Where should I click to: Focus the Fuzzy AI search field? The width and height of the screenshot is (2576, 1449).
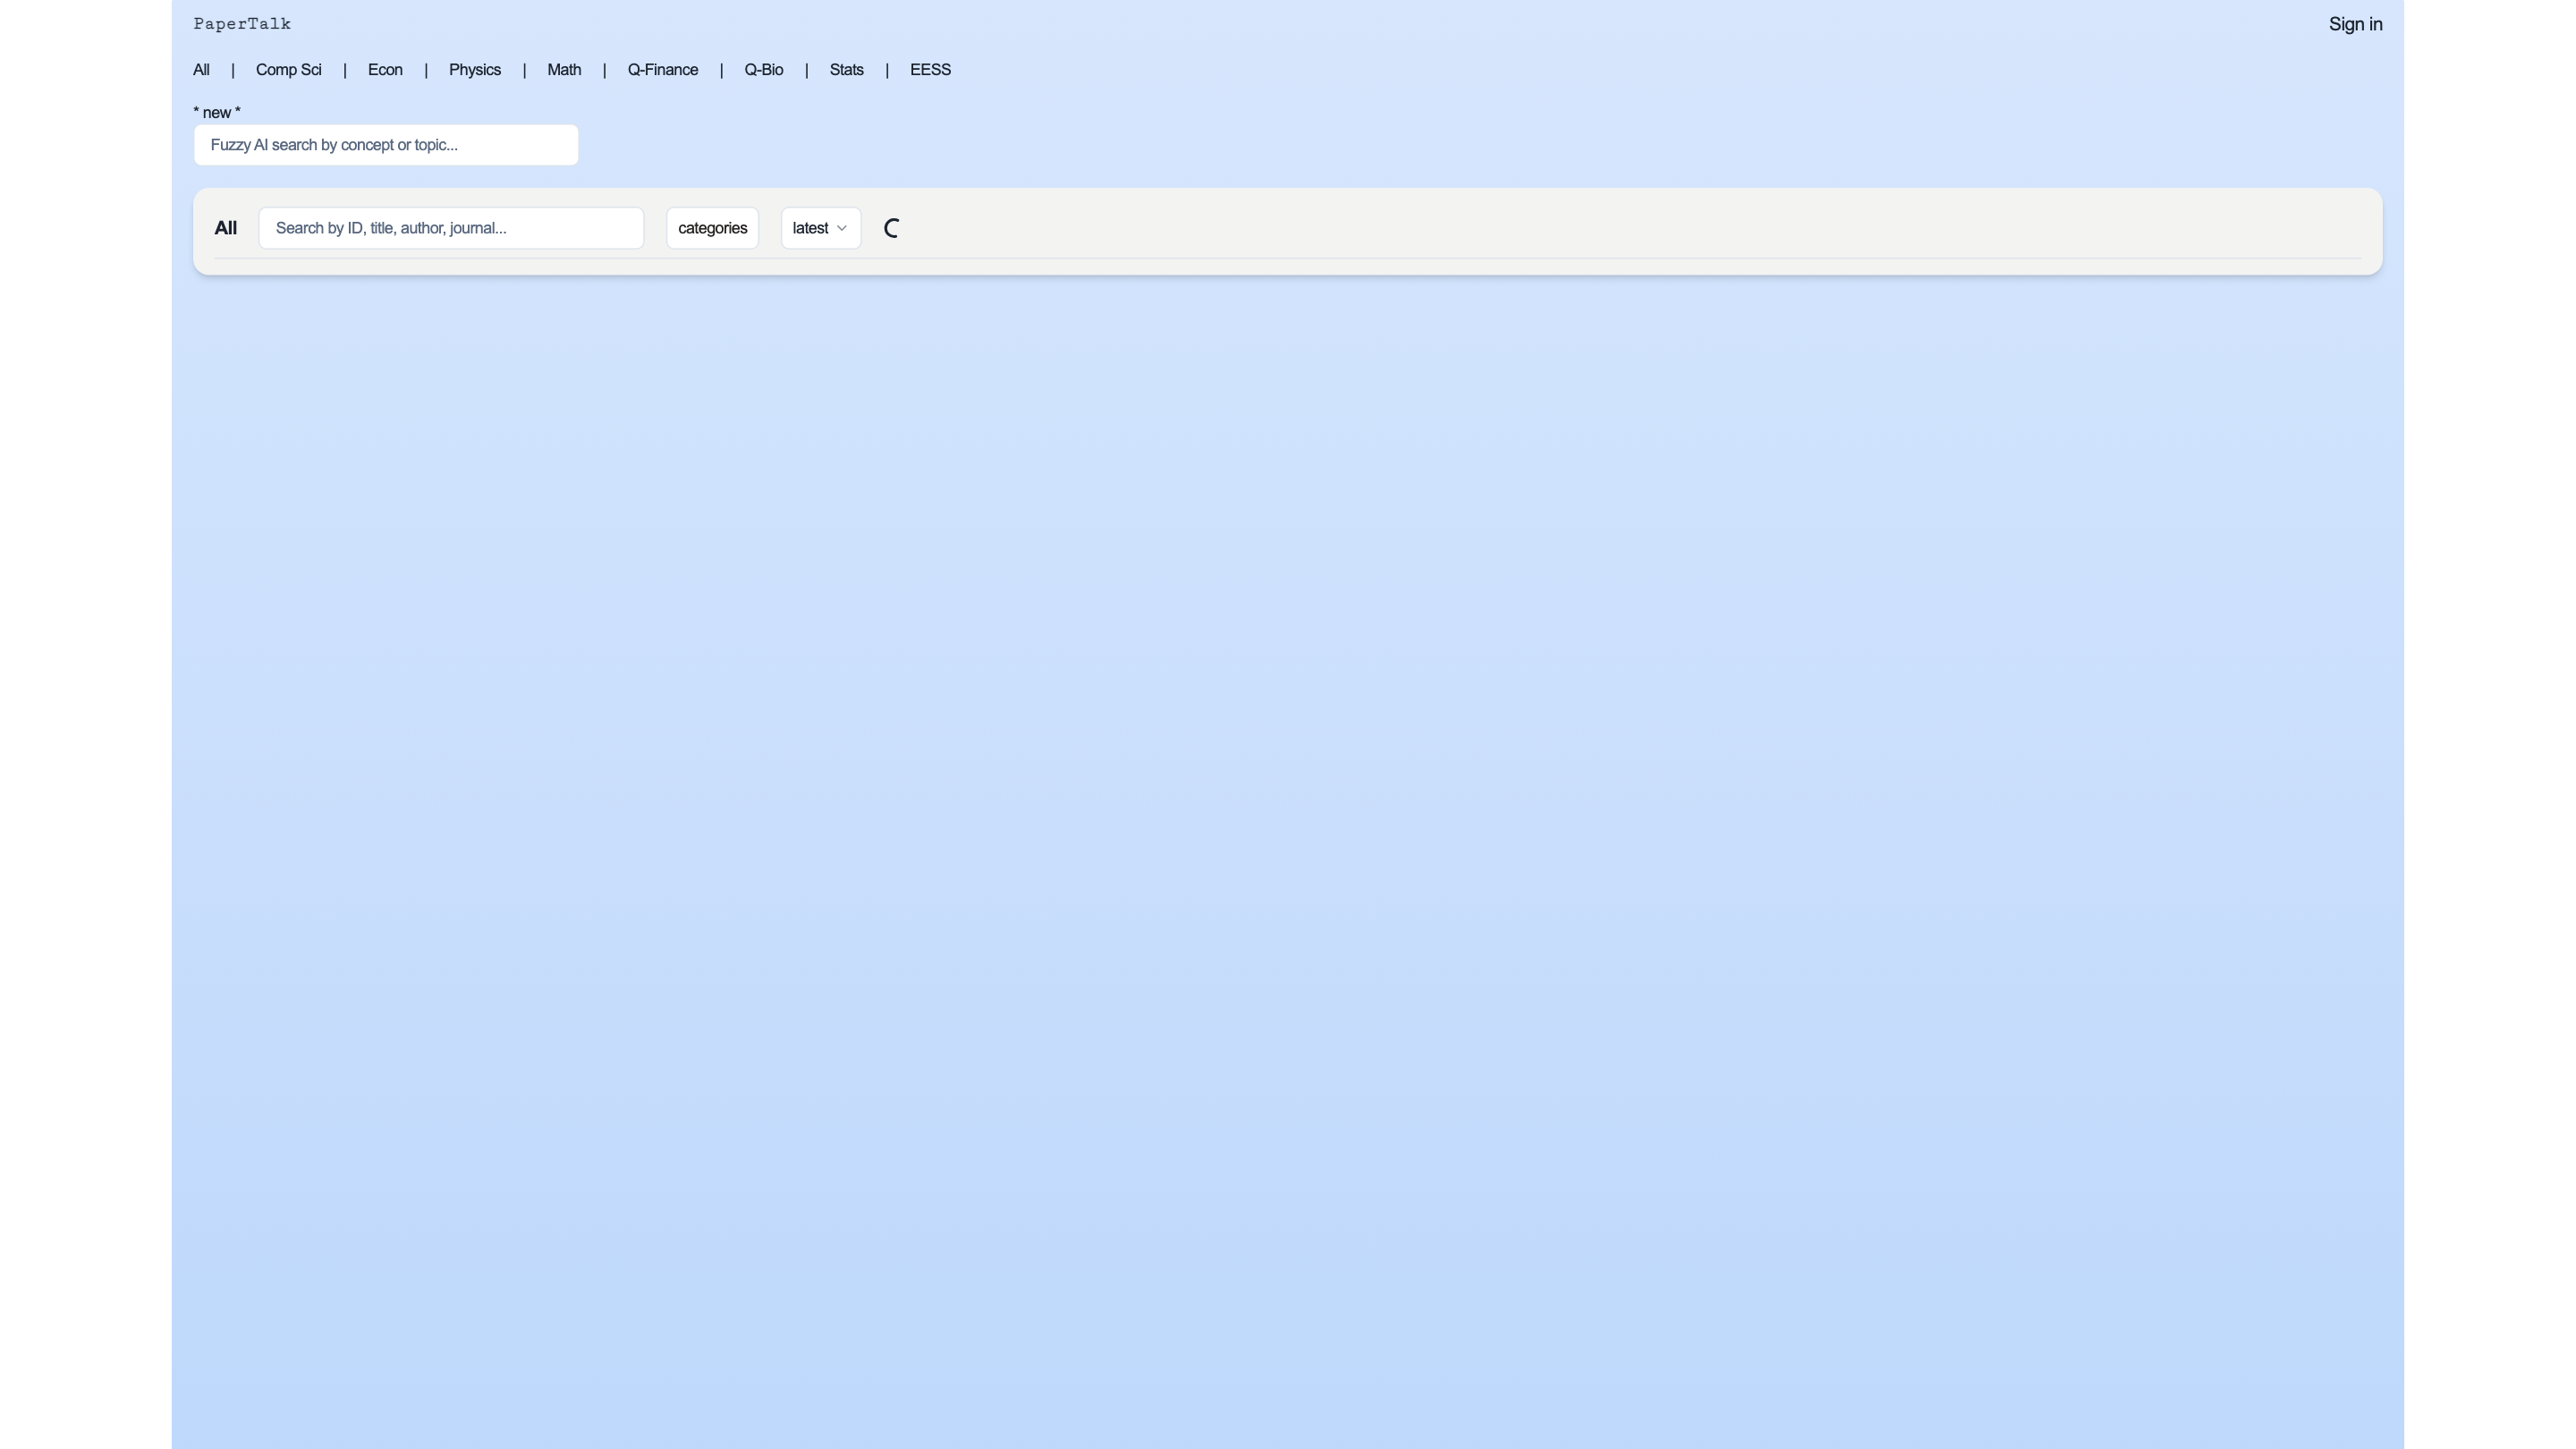385,145
